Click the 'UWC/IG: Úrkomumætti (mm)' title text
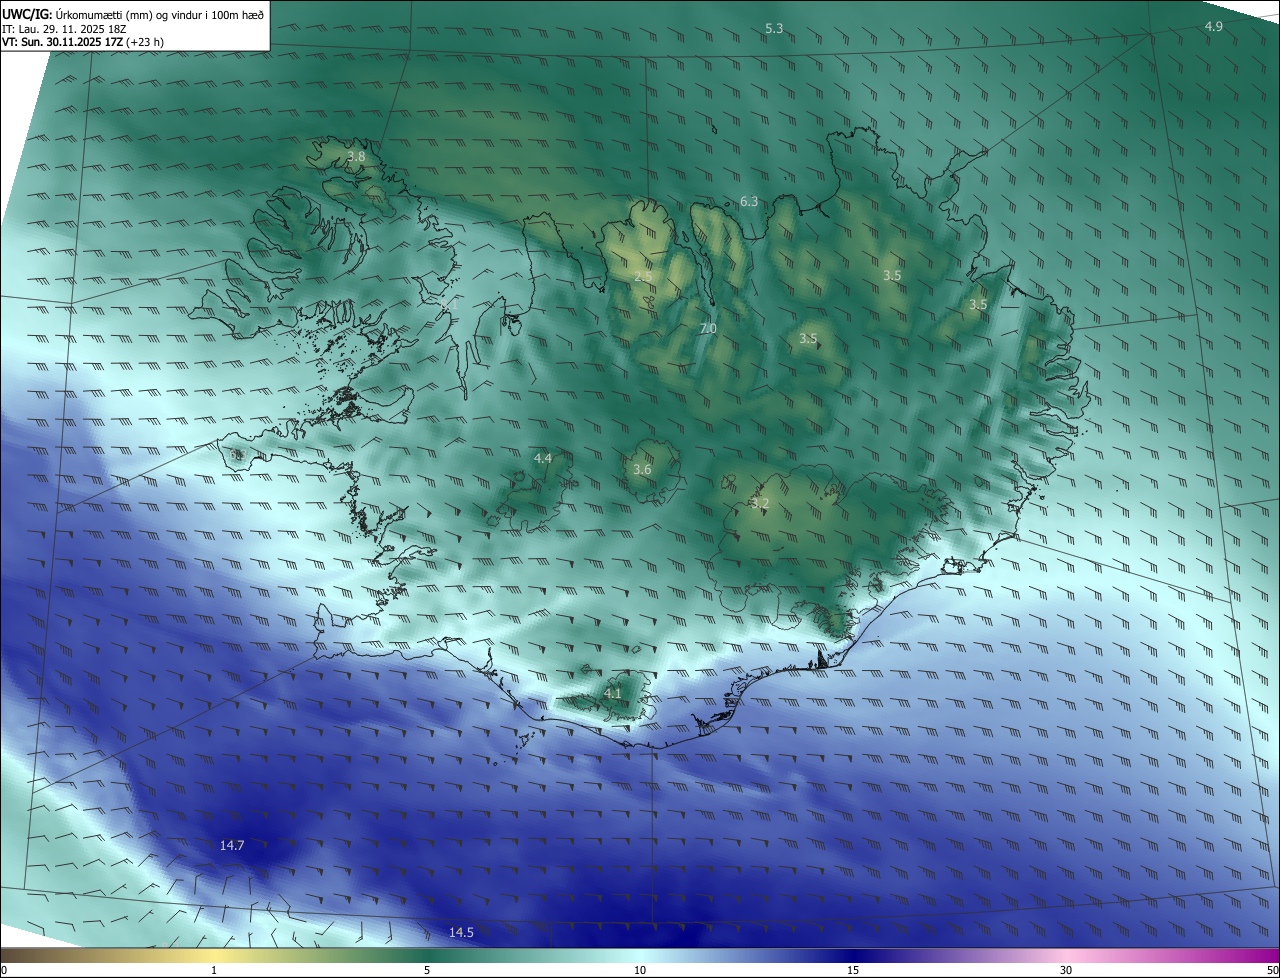 133,14
